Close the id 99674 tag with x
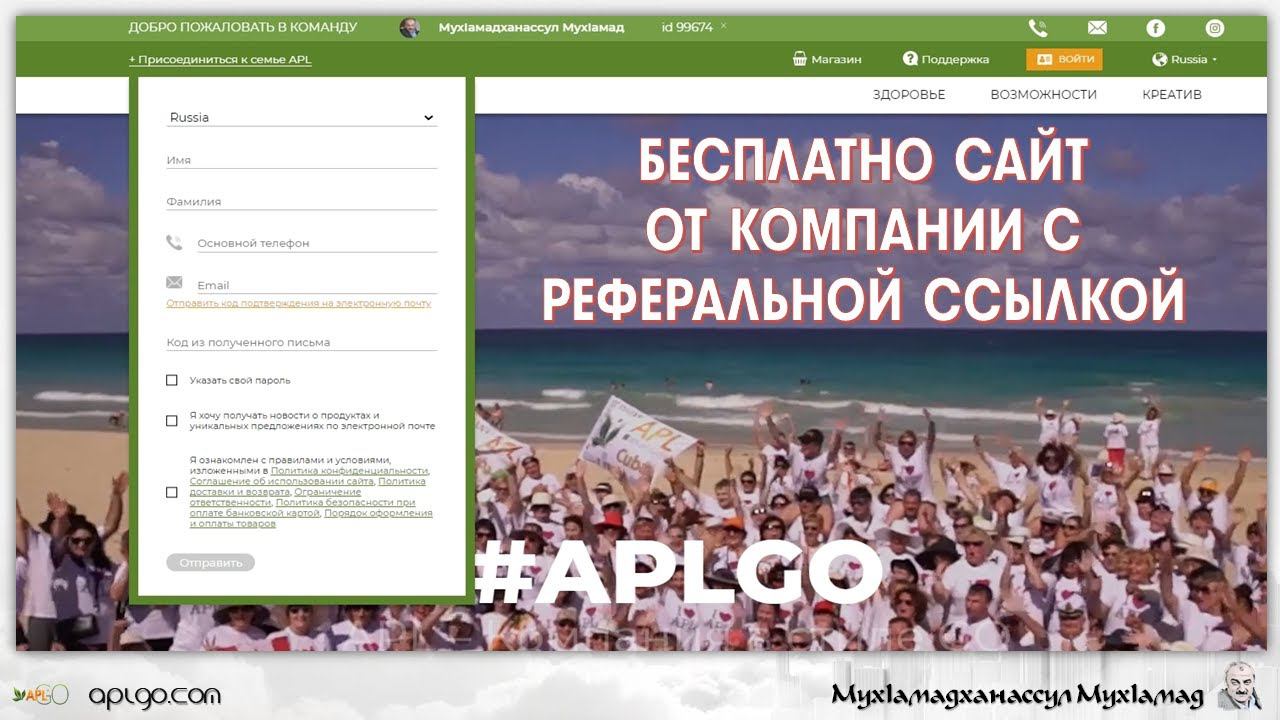The height and width of the screenshot is (720, 1280). 723,25
